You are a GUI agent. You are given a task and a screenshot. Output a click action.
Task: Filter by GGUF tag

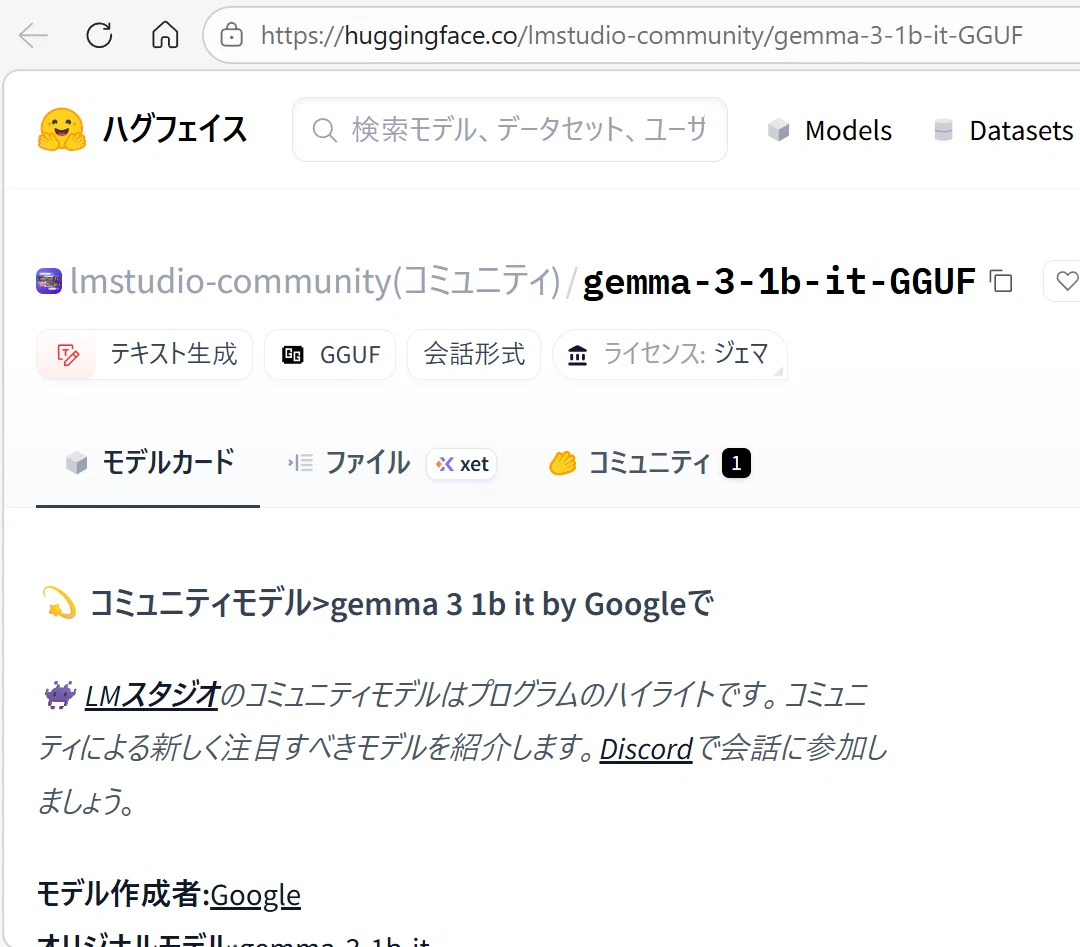(x=330, y=354)
